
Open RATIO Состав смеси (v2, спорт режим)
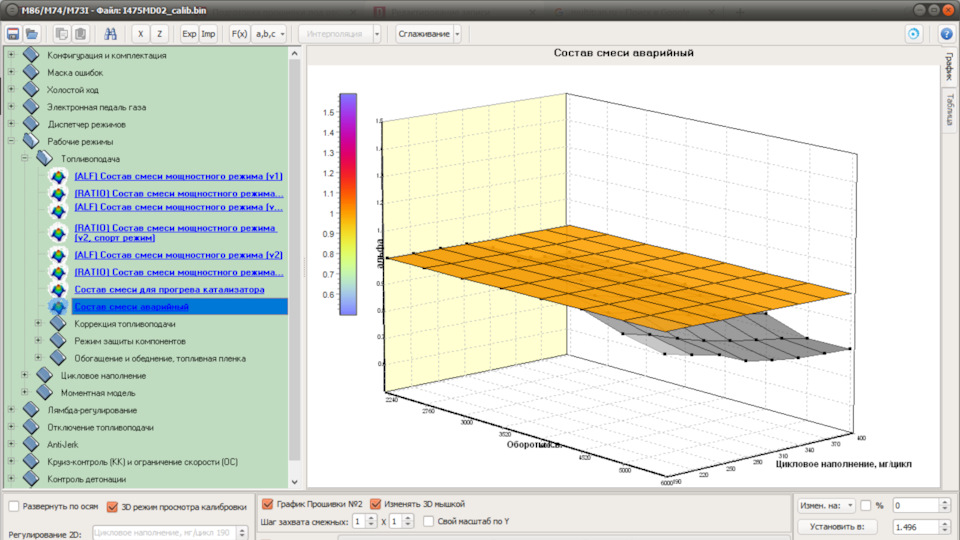coord(176,233)
